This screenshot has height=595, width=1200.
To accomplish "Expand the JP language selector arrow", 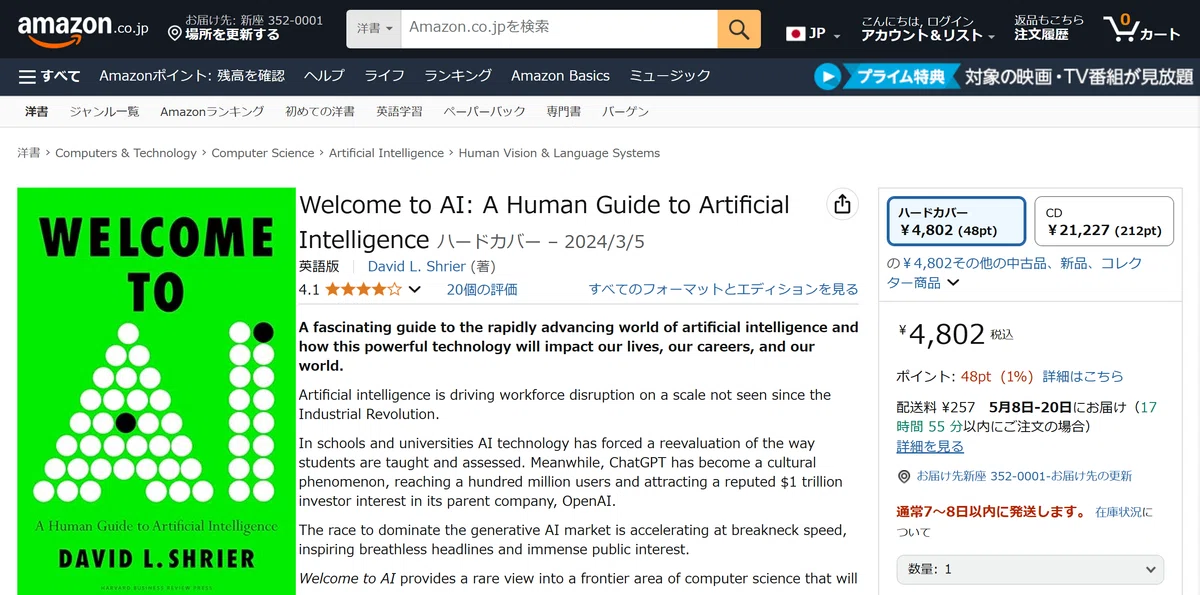I will (x=837, y=36).
